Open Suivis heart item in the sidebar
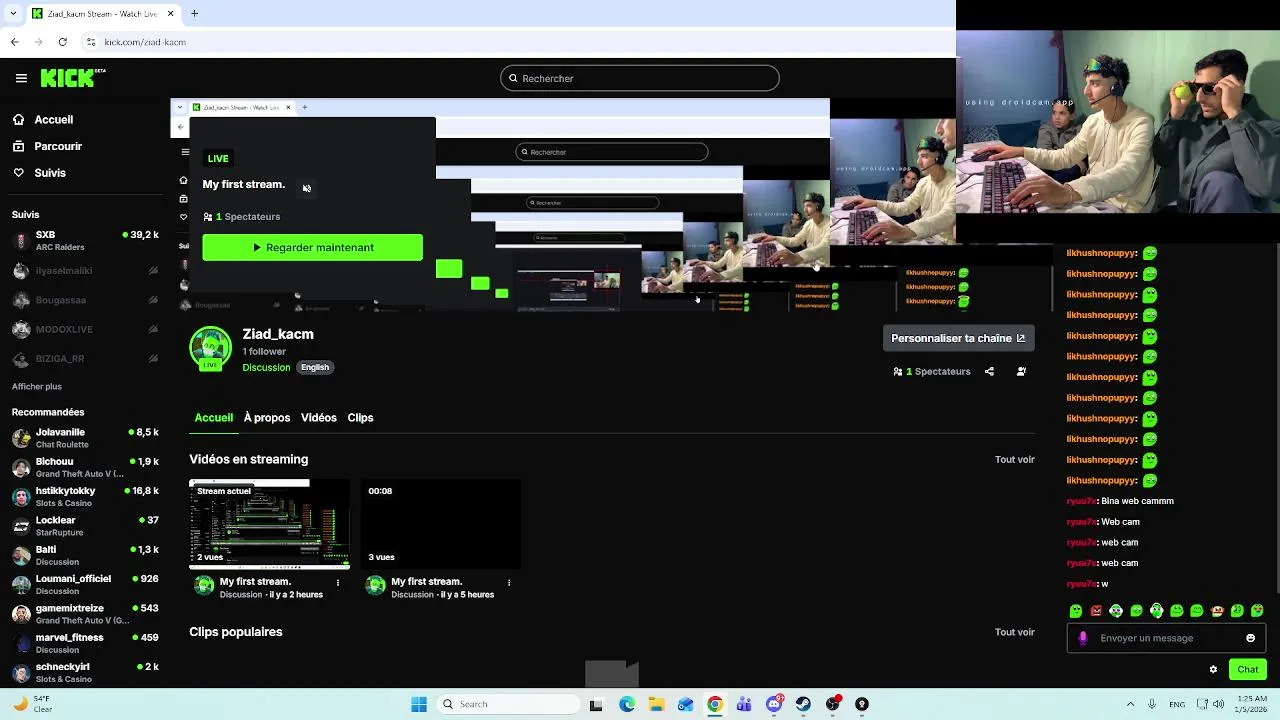 coord(39,173)
